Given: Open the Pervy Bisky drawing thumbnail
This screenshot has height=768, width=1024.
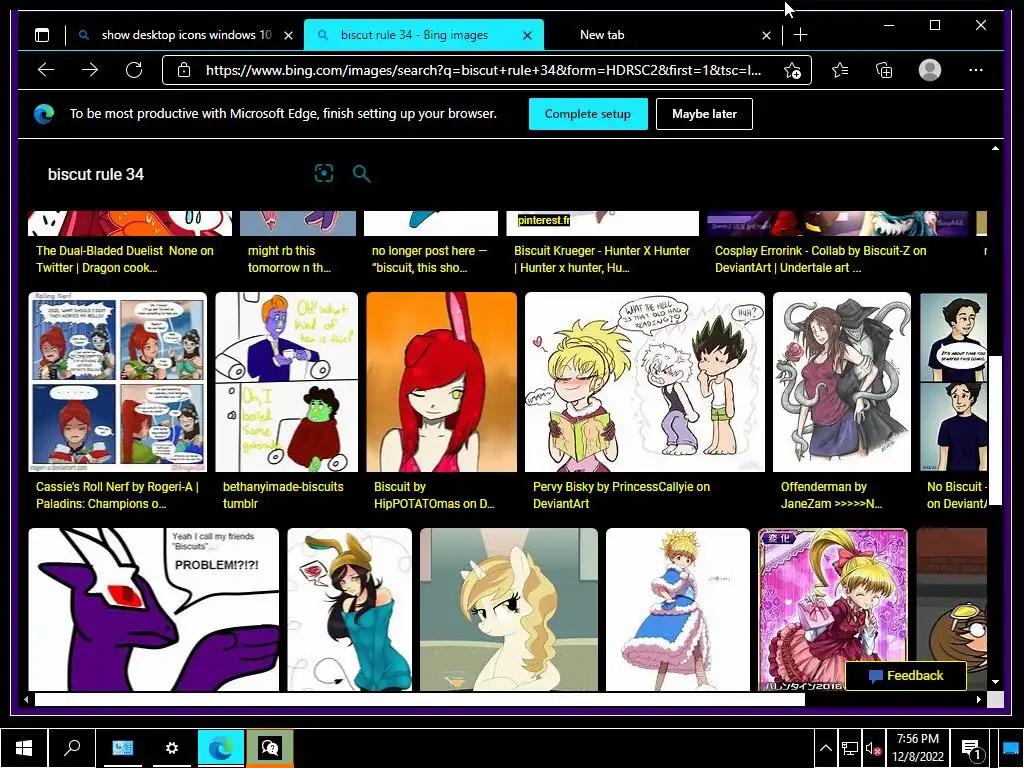Looking at the screenshot, I should pyautogui.click(x=645, y=382).
